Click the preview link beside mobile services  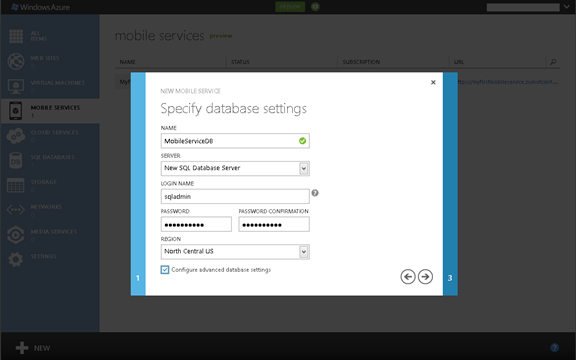[221, 36]
